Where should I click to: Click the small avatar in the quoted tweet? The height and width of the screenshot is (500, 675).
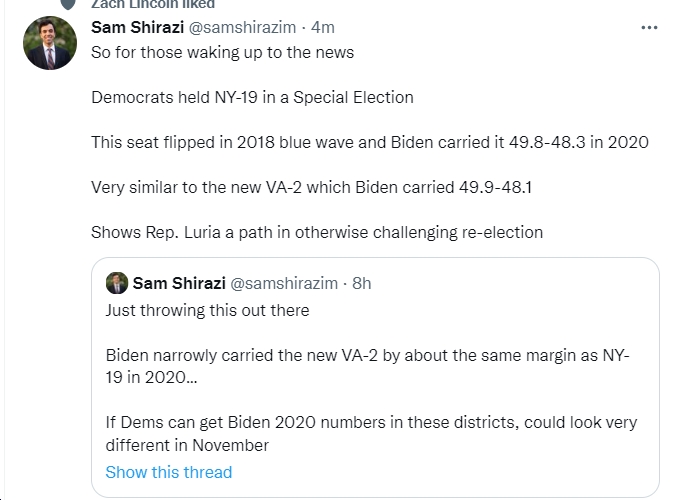tap(117, 283)
